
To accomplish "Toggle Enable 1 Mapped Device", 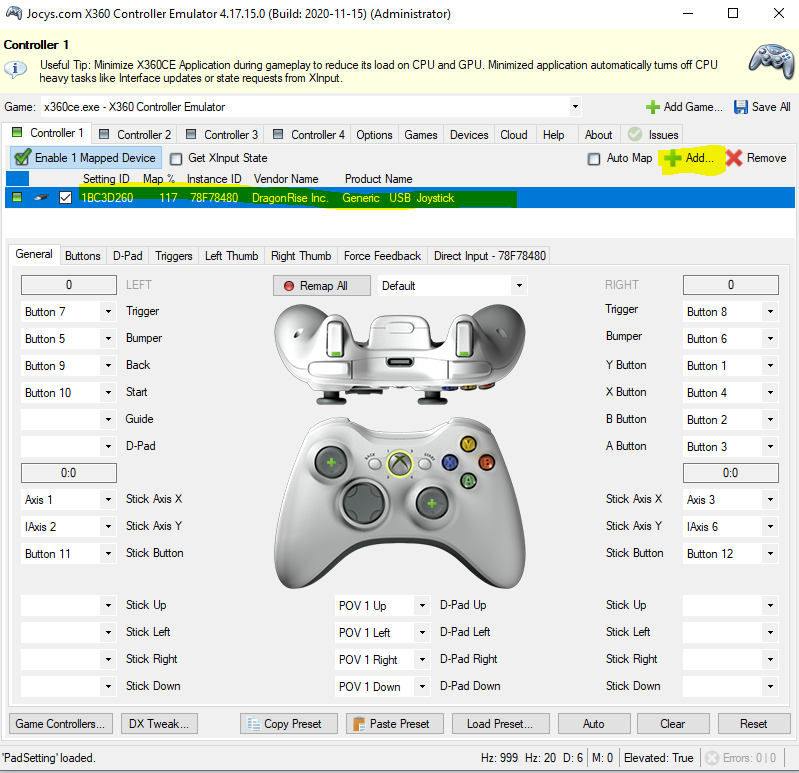I will [86, 157].
